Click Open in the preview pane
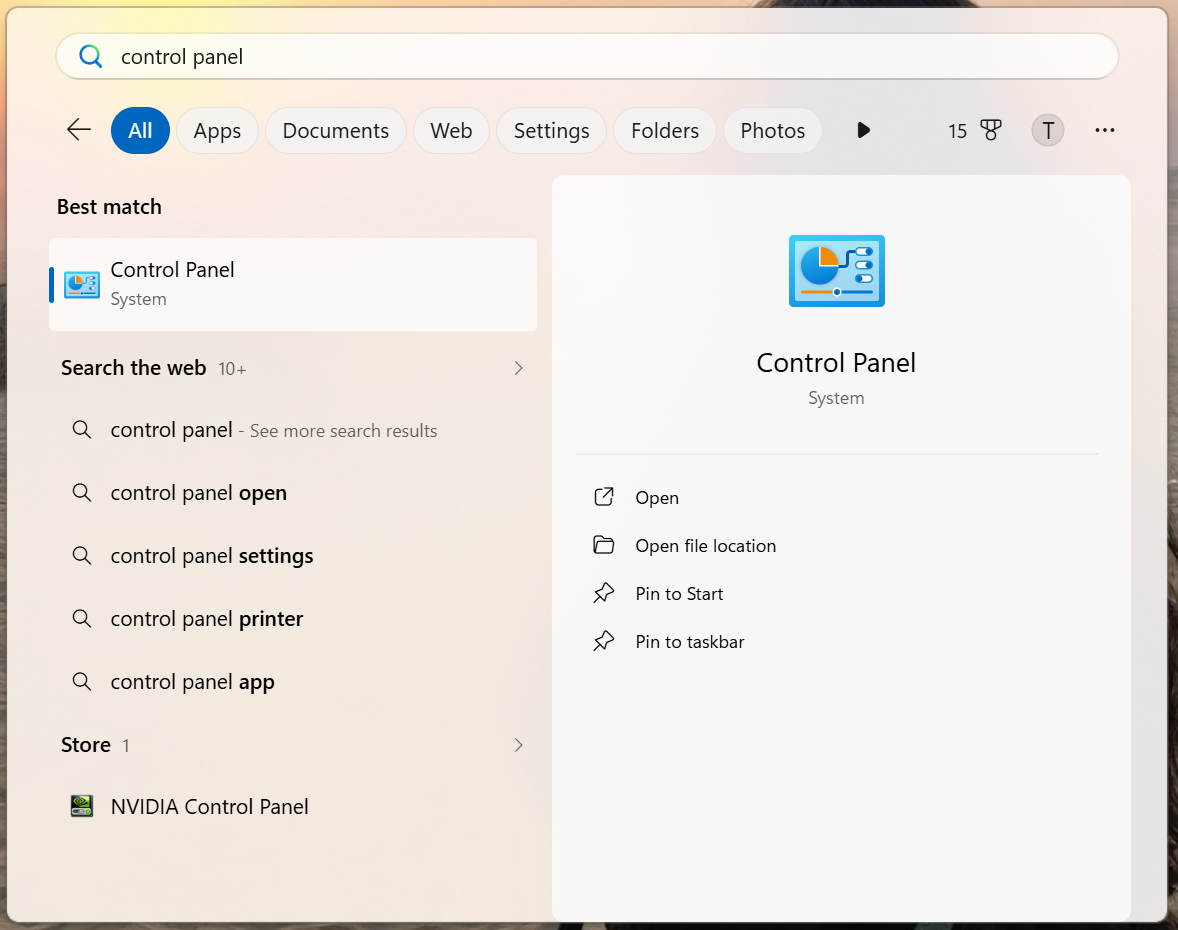1178x930 pixels. [657, 498]
